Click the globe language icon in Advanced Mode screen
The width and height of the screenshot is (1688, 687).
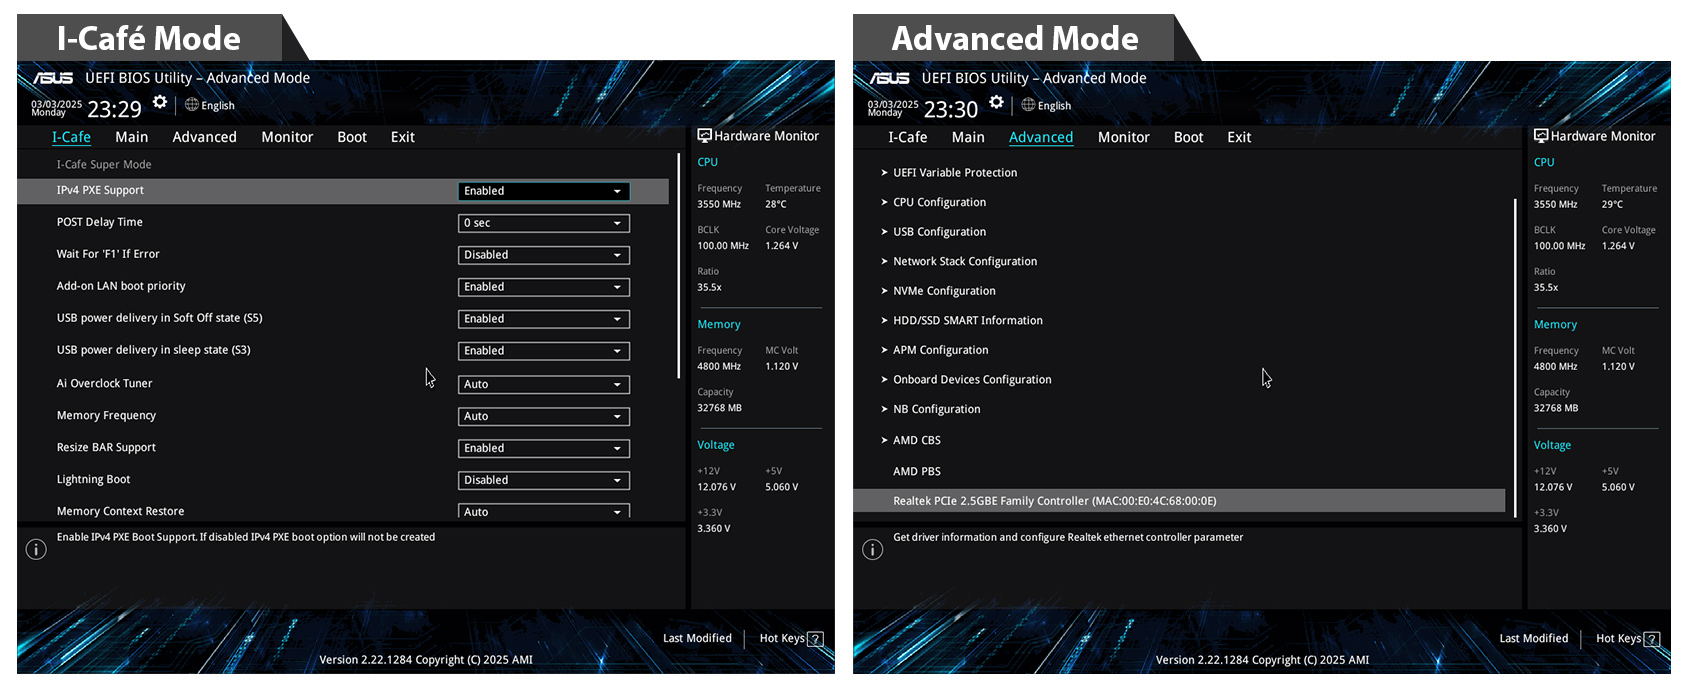click(x=1028, y=105)
